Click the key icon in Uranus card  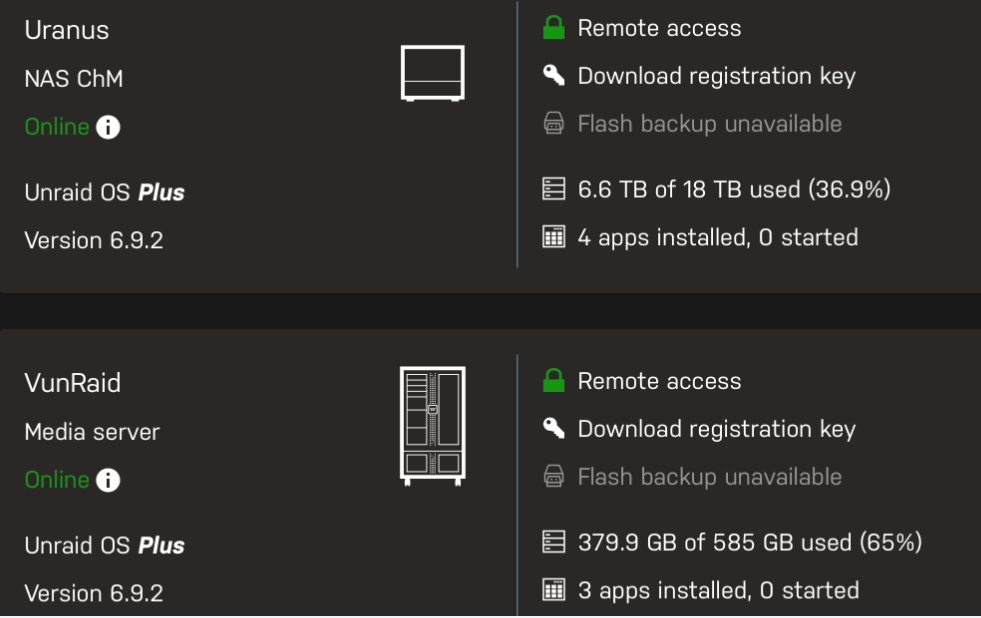point(554,75)
